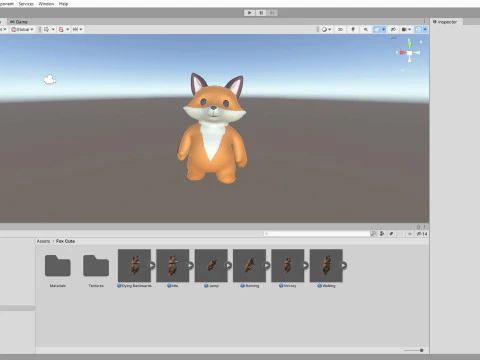The height and width of the screenshot is (360, 480).
Task: Expand the Jump asset arrow
Action: [229, 265]
